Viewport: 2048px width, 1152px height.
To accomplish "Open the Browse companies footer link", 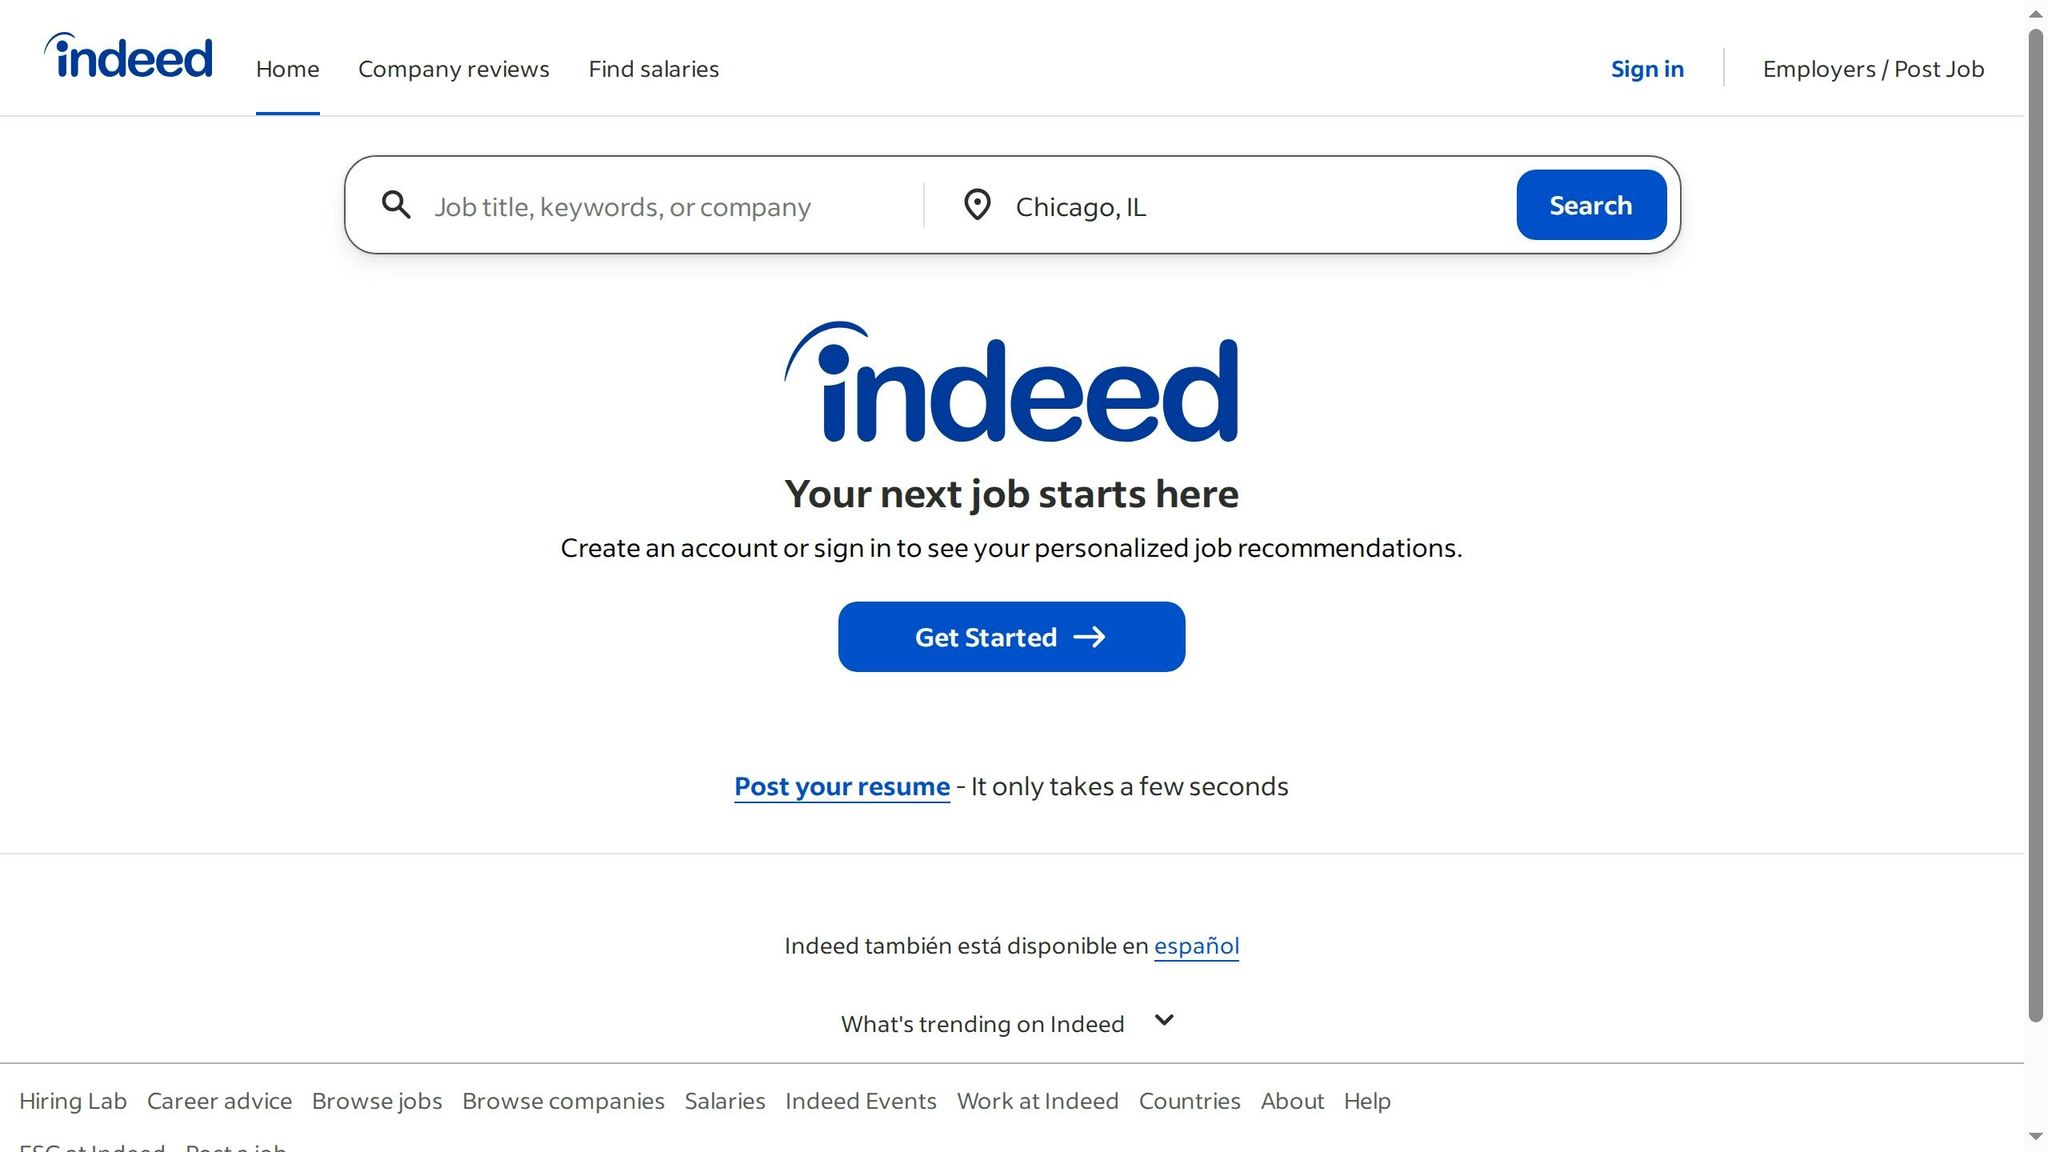I will click(x=563, y=1101).
